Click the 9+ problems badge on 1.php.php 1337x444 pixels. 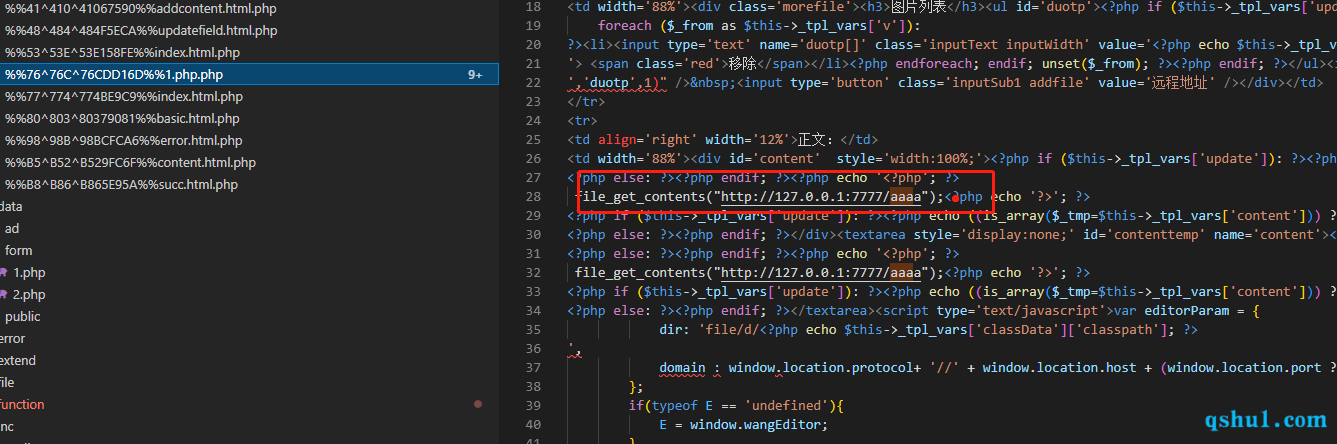tap(475, 75)
